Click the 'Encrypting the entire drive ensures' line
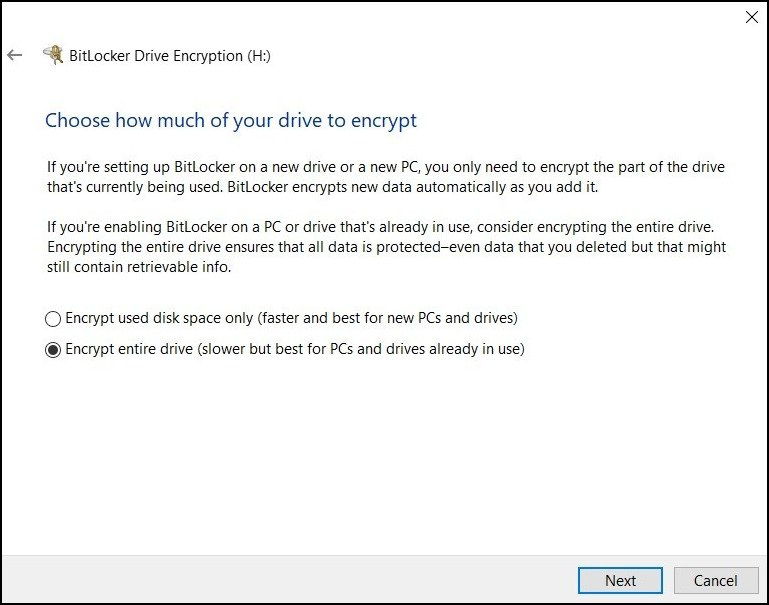The image size is (769, 605). (x=386, y=247)
